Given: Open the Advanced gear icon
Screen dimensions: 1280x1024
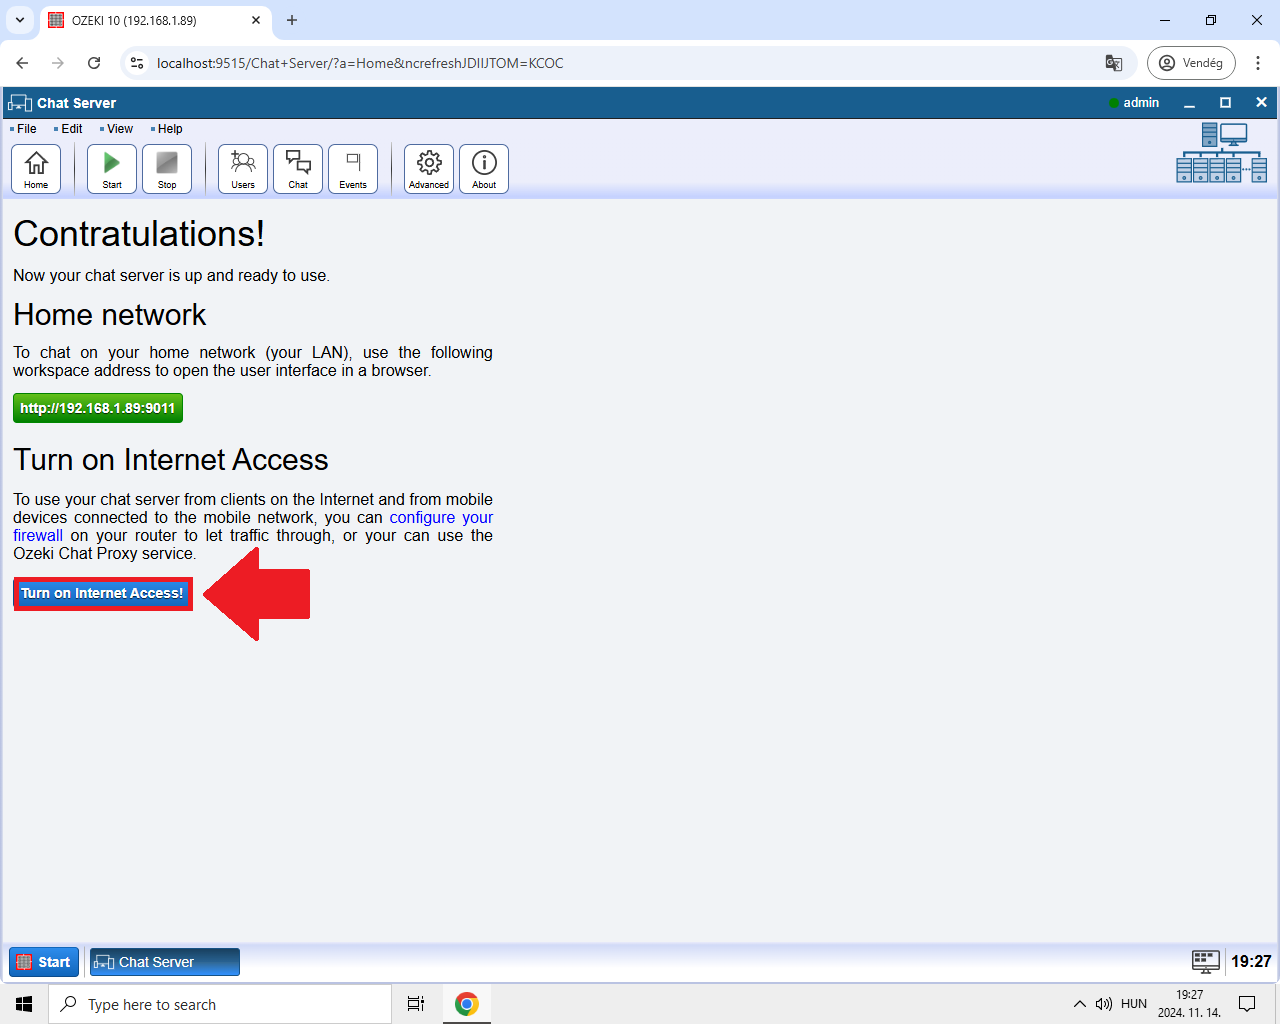Looking at the screenshot, I should pos(429,168).
